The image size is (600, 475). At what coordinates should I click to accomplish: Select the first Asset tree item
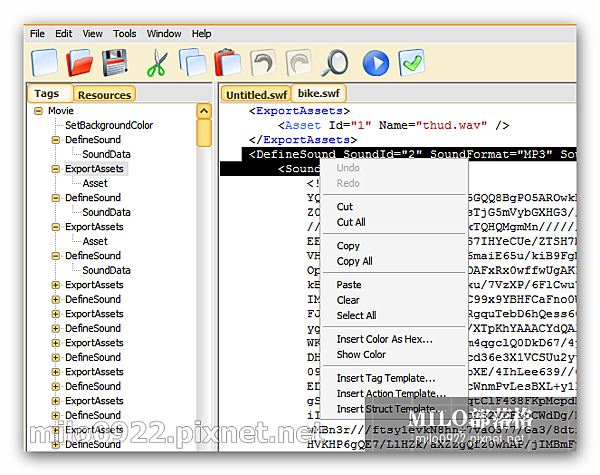[95, 183]
